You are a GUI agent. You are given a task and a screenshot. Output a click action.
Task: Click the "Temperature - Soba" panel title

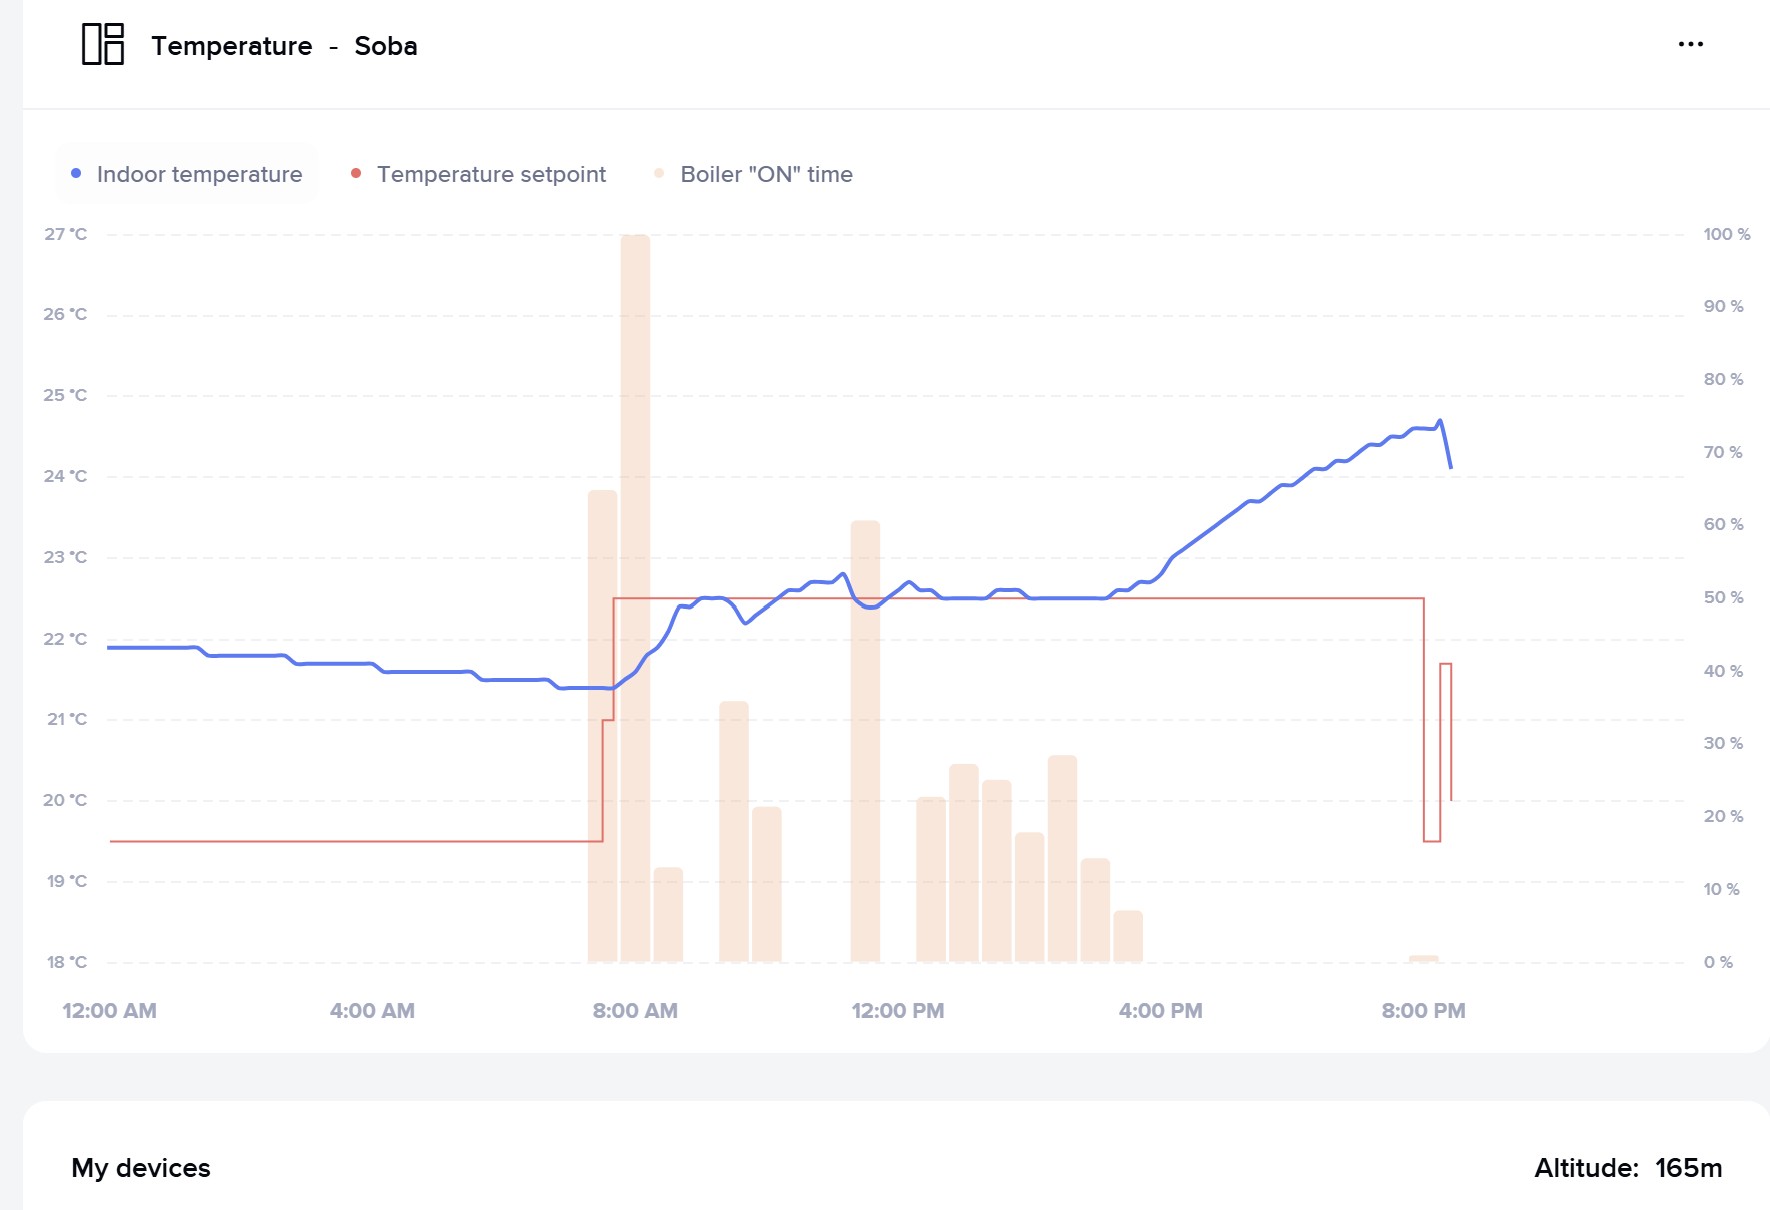point(284,46)
